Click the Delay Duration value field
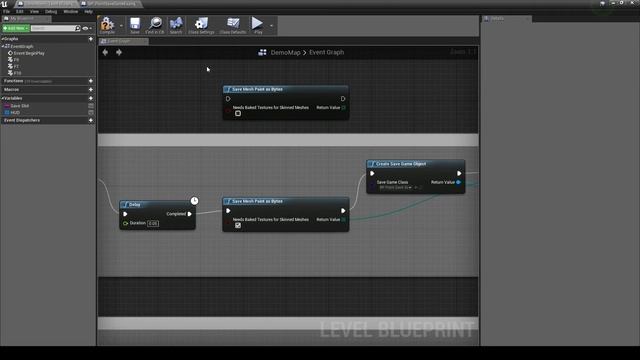This screenshot has height=360, width=640. (x=153, y=223)
